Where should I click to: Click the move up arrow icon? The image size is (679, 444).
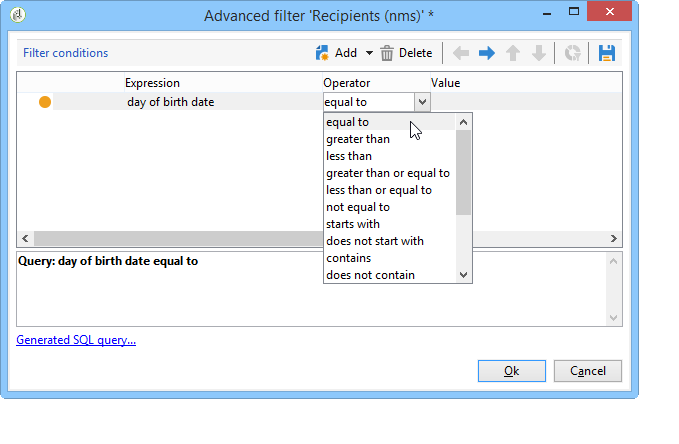[x=513, y=53]
